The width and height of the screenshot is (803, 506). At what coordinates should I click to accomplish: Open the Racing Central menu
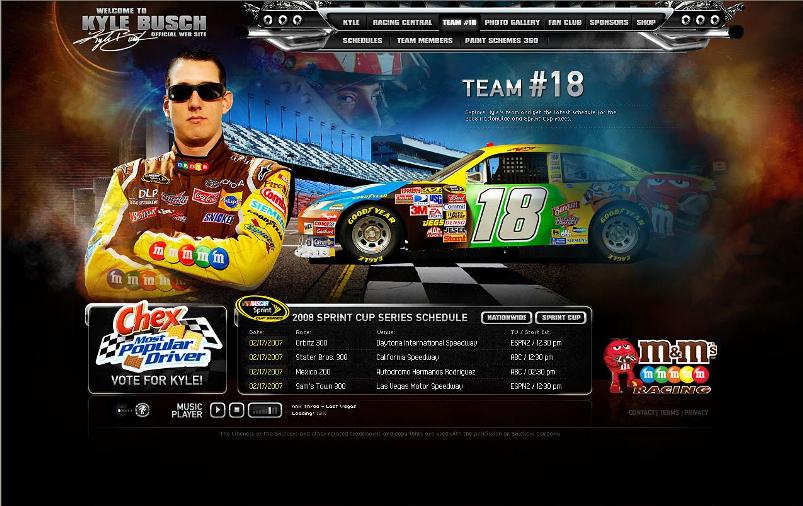[x=403, y=23]
